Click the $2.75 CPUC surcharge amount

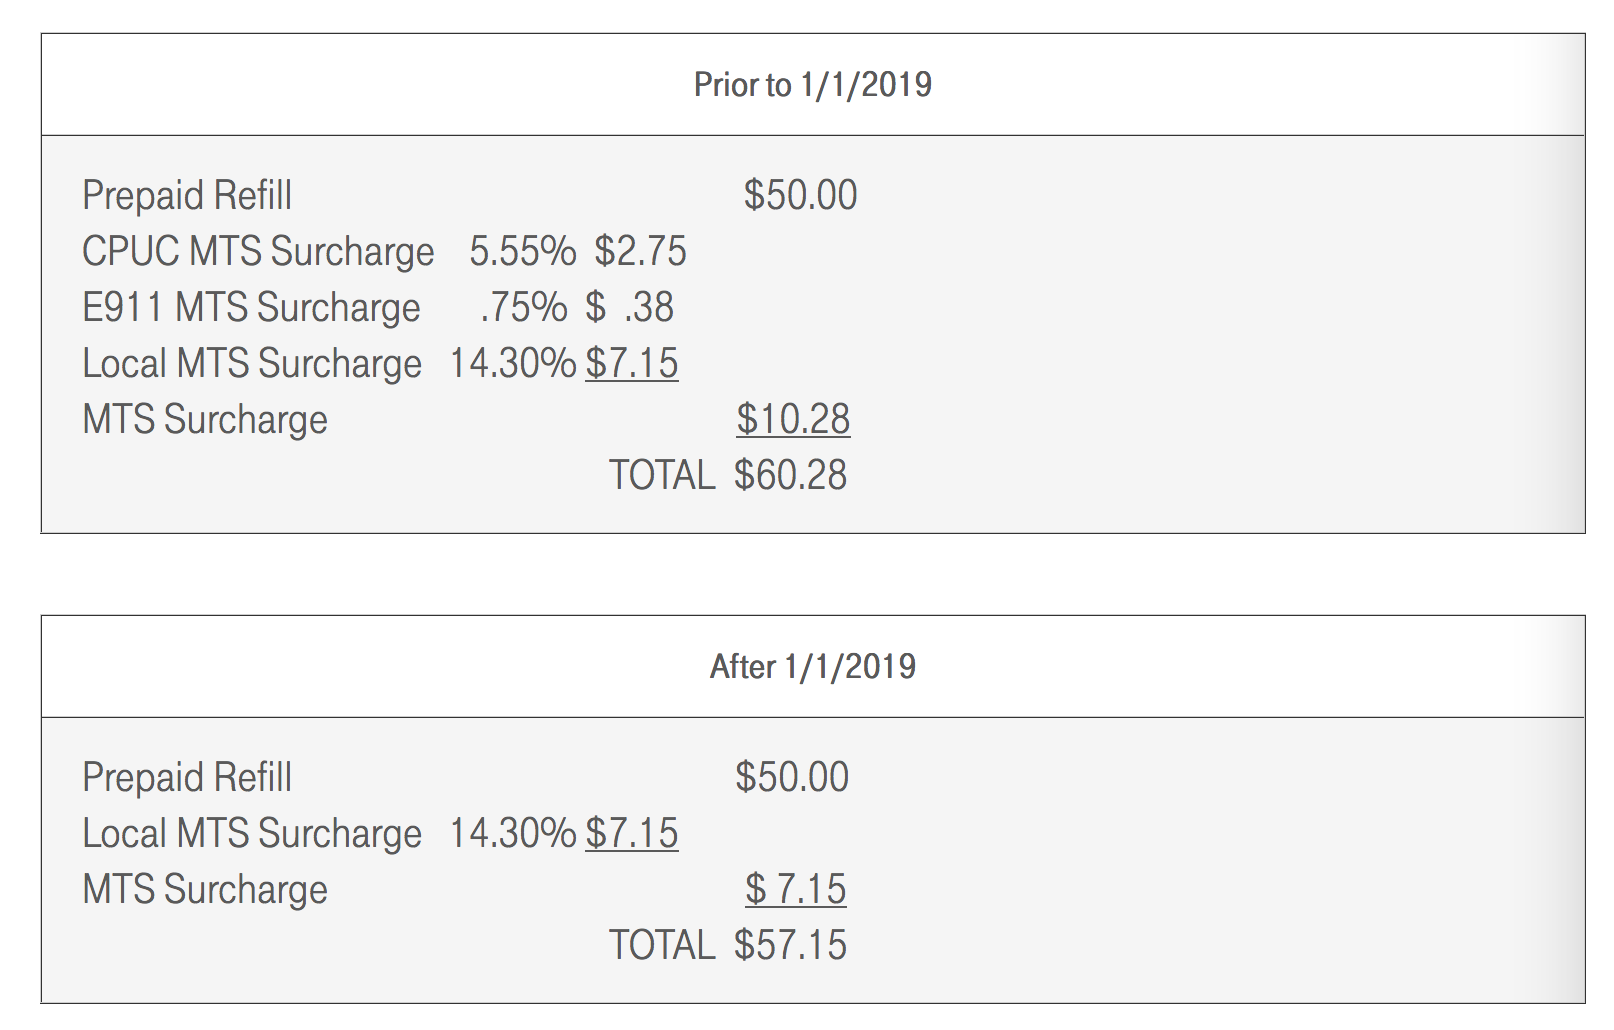(640, 252)
